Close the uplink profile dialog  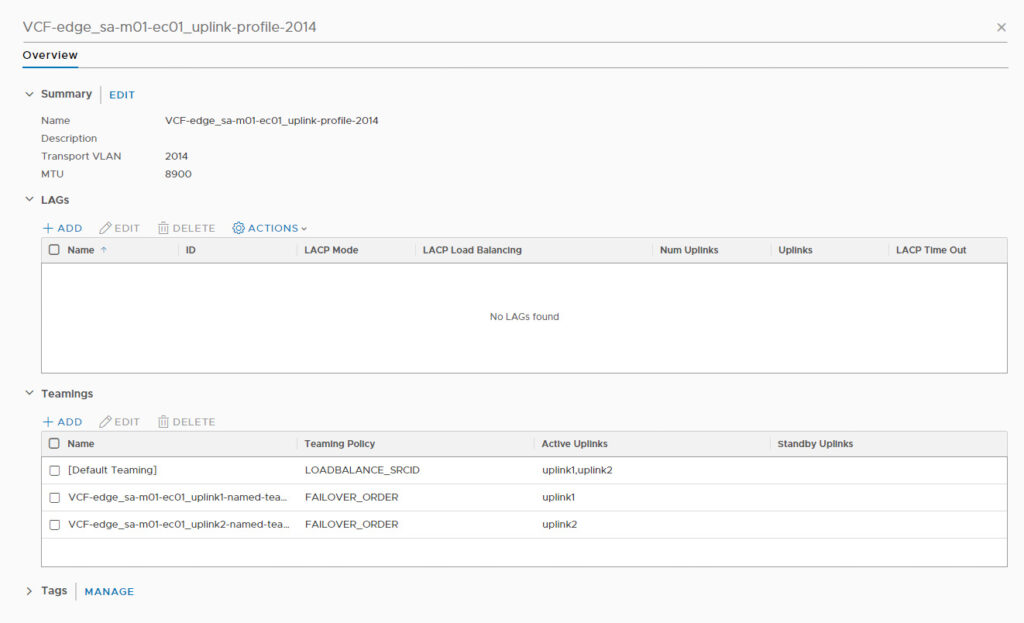pyautogui.click(x=1001, y=27)
